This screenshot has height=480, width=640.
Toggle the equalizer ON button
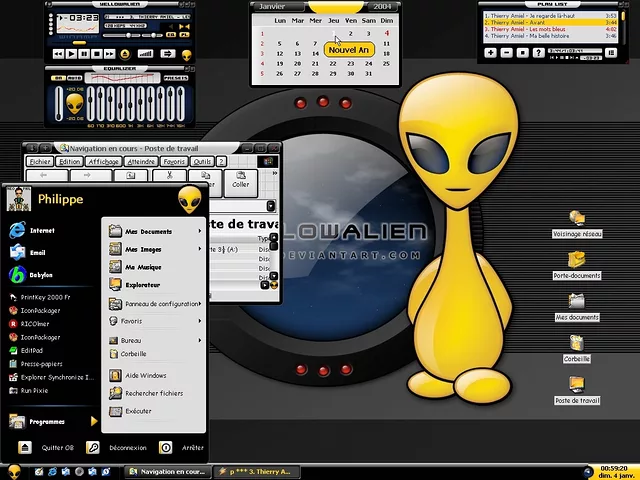coord(58,77)
